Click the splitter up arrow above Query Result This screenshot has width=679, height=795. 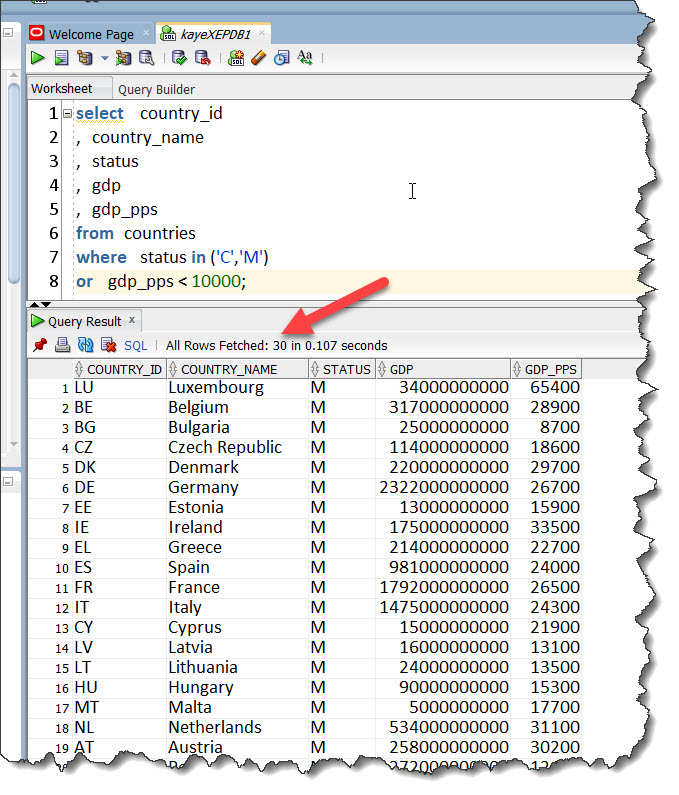(34, 305)
